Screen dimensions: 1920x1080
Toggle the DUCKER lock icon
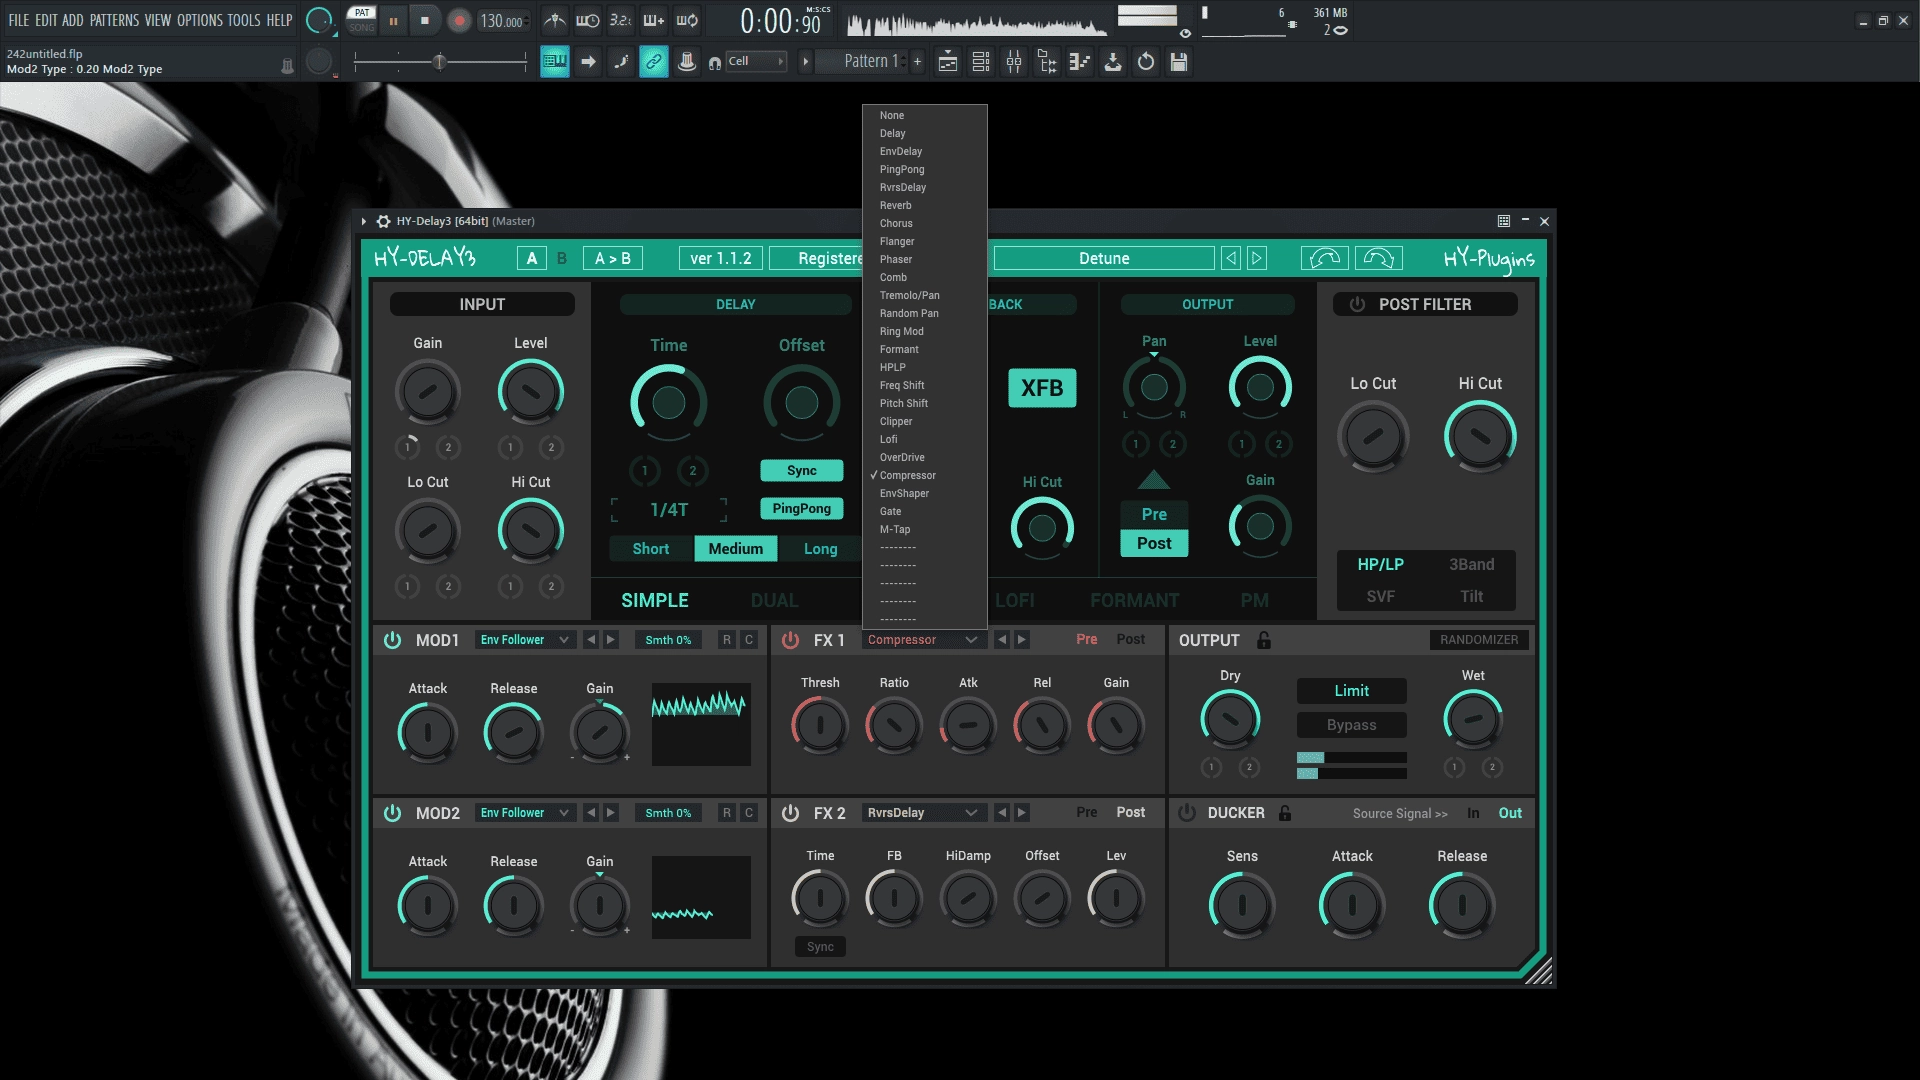(x=1285, y=813)
